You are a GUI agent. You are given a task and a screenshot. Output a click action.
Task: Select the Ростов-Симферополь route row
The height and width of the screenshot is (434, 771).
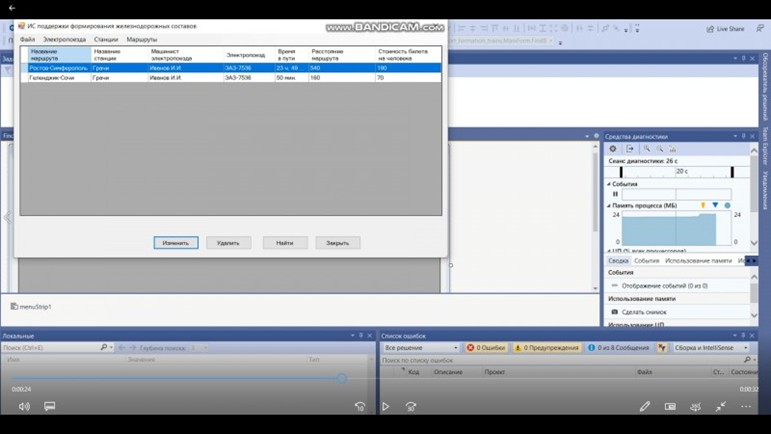click(x=231, y=68)
